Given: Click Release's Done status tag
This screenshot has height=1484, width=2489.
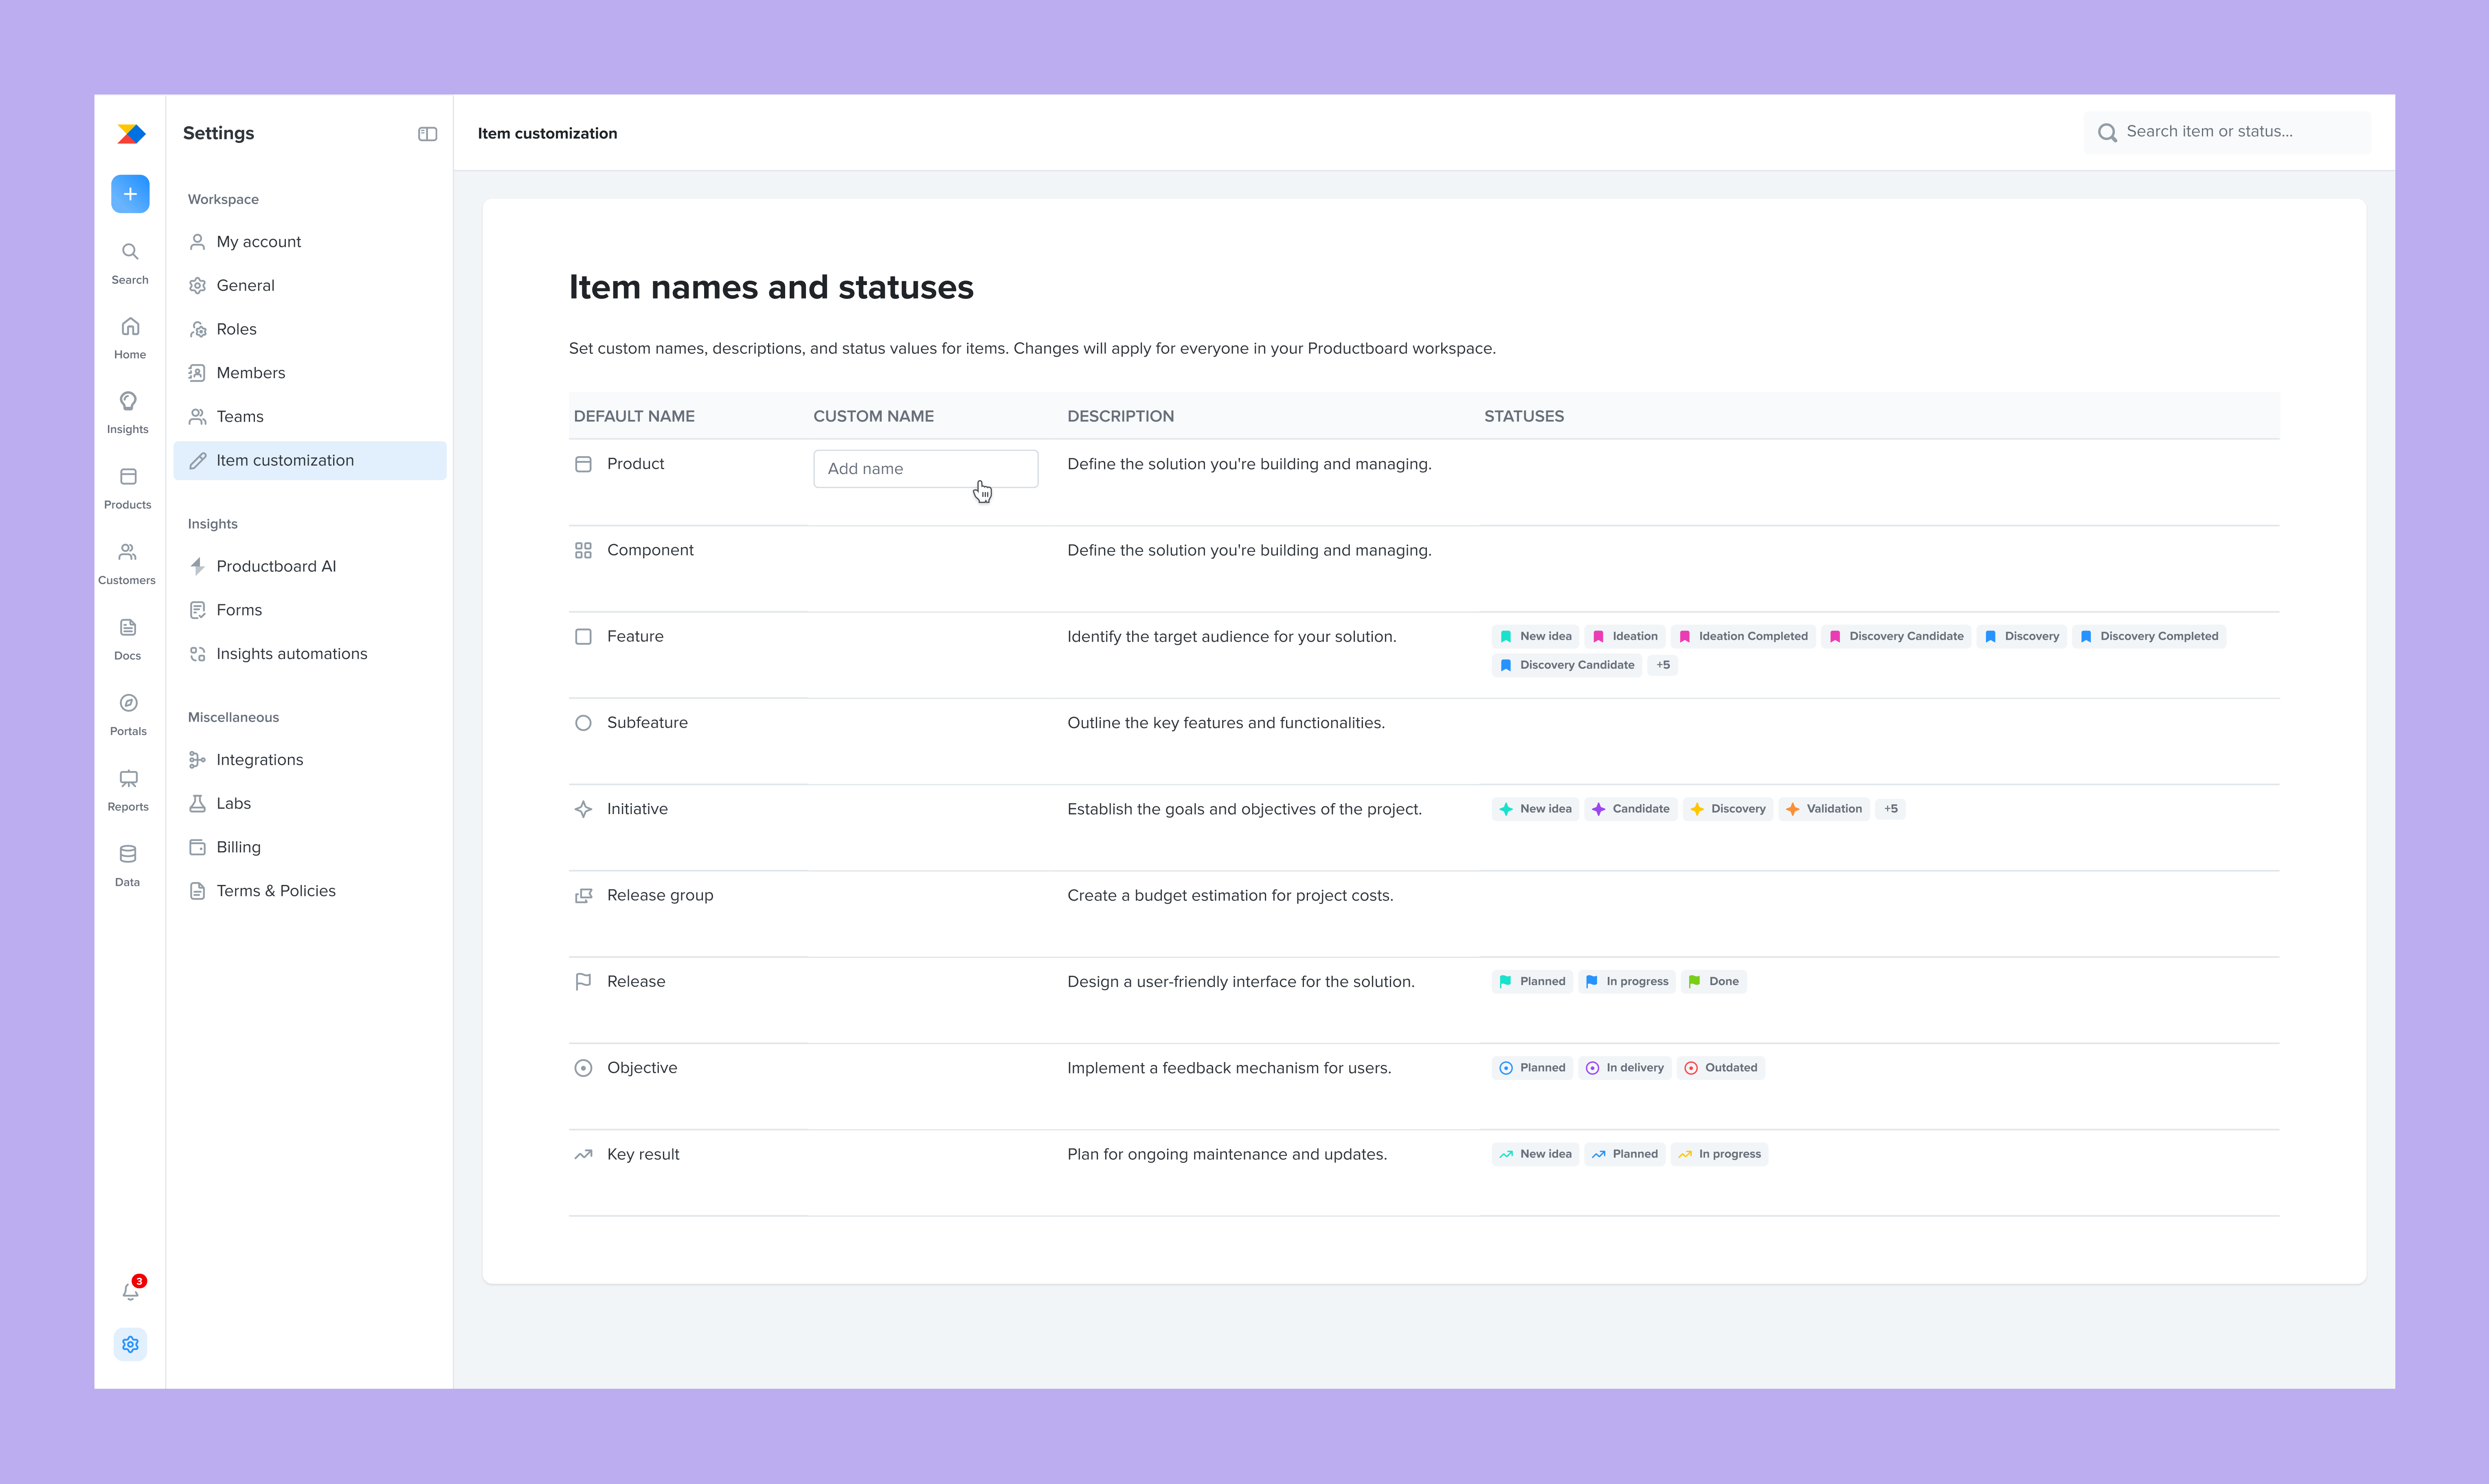Looking at the screenshot, I should coord(1714,982).
